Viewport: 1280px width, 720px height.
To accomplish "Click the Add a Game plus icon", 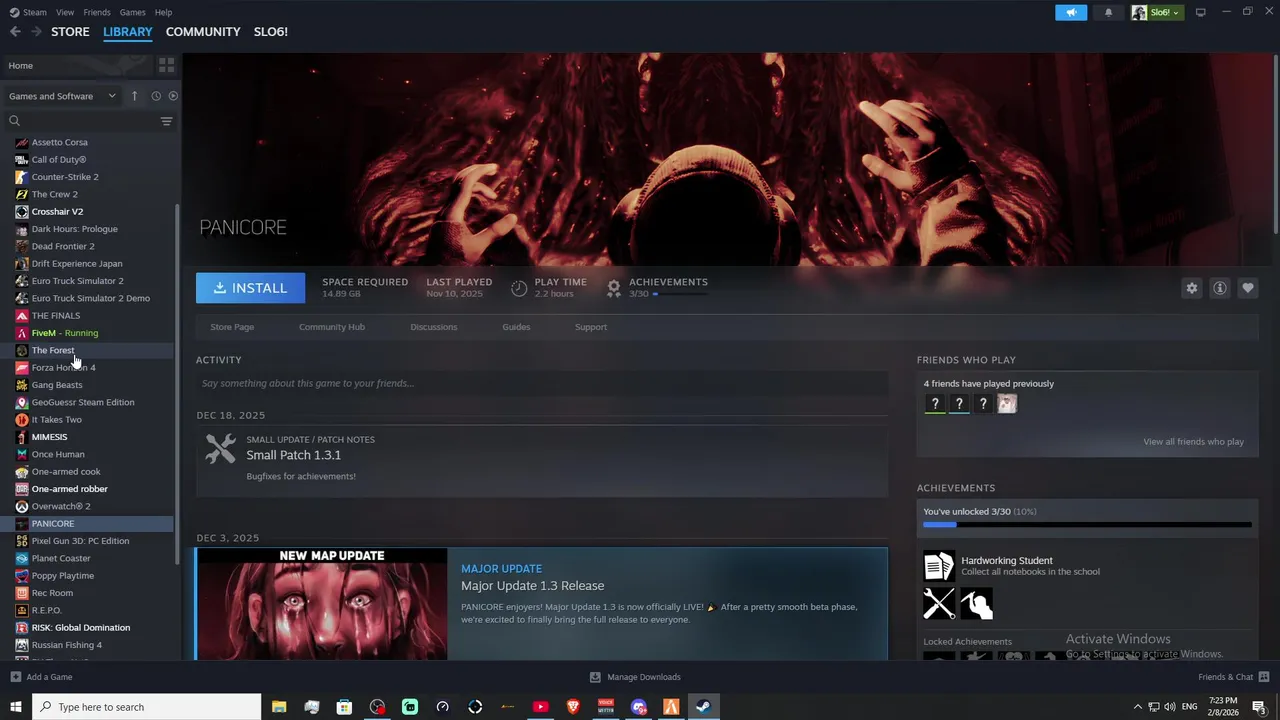I will point(15,677).
